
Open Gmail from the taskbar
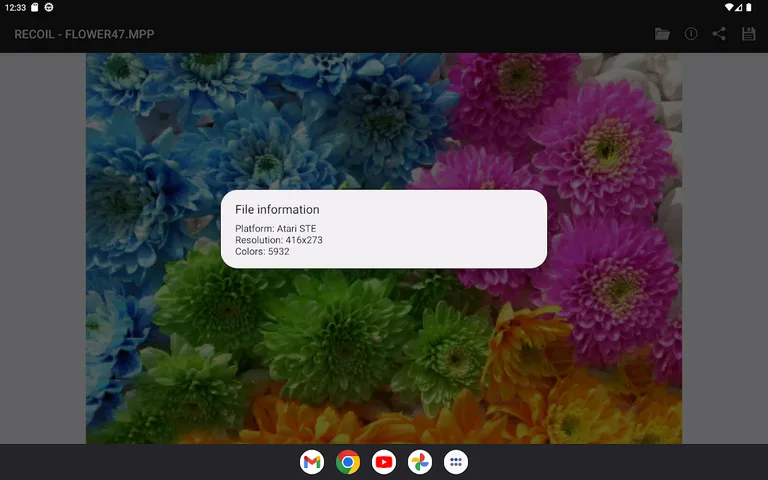coord(312,462)
